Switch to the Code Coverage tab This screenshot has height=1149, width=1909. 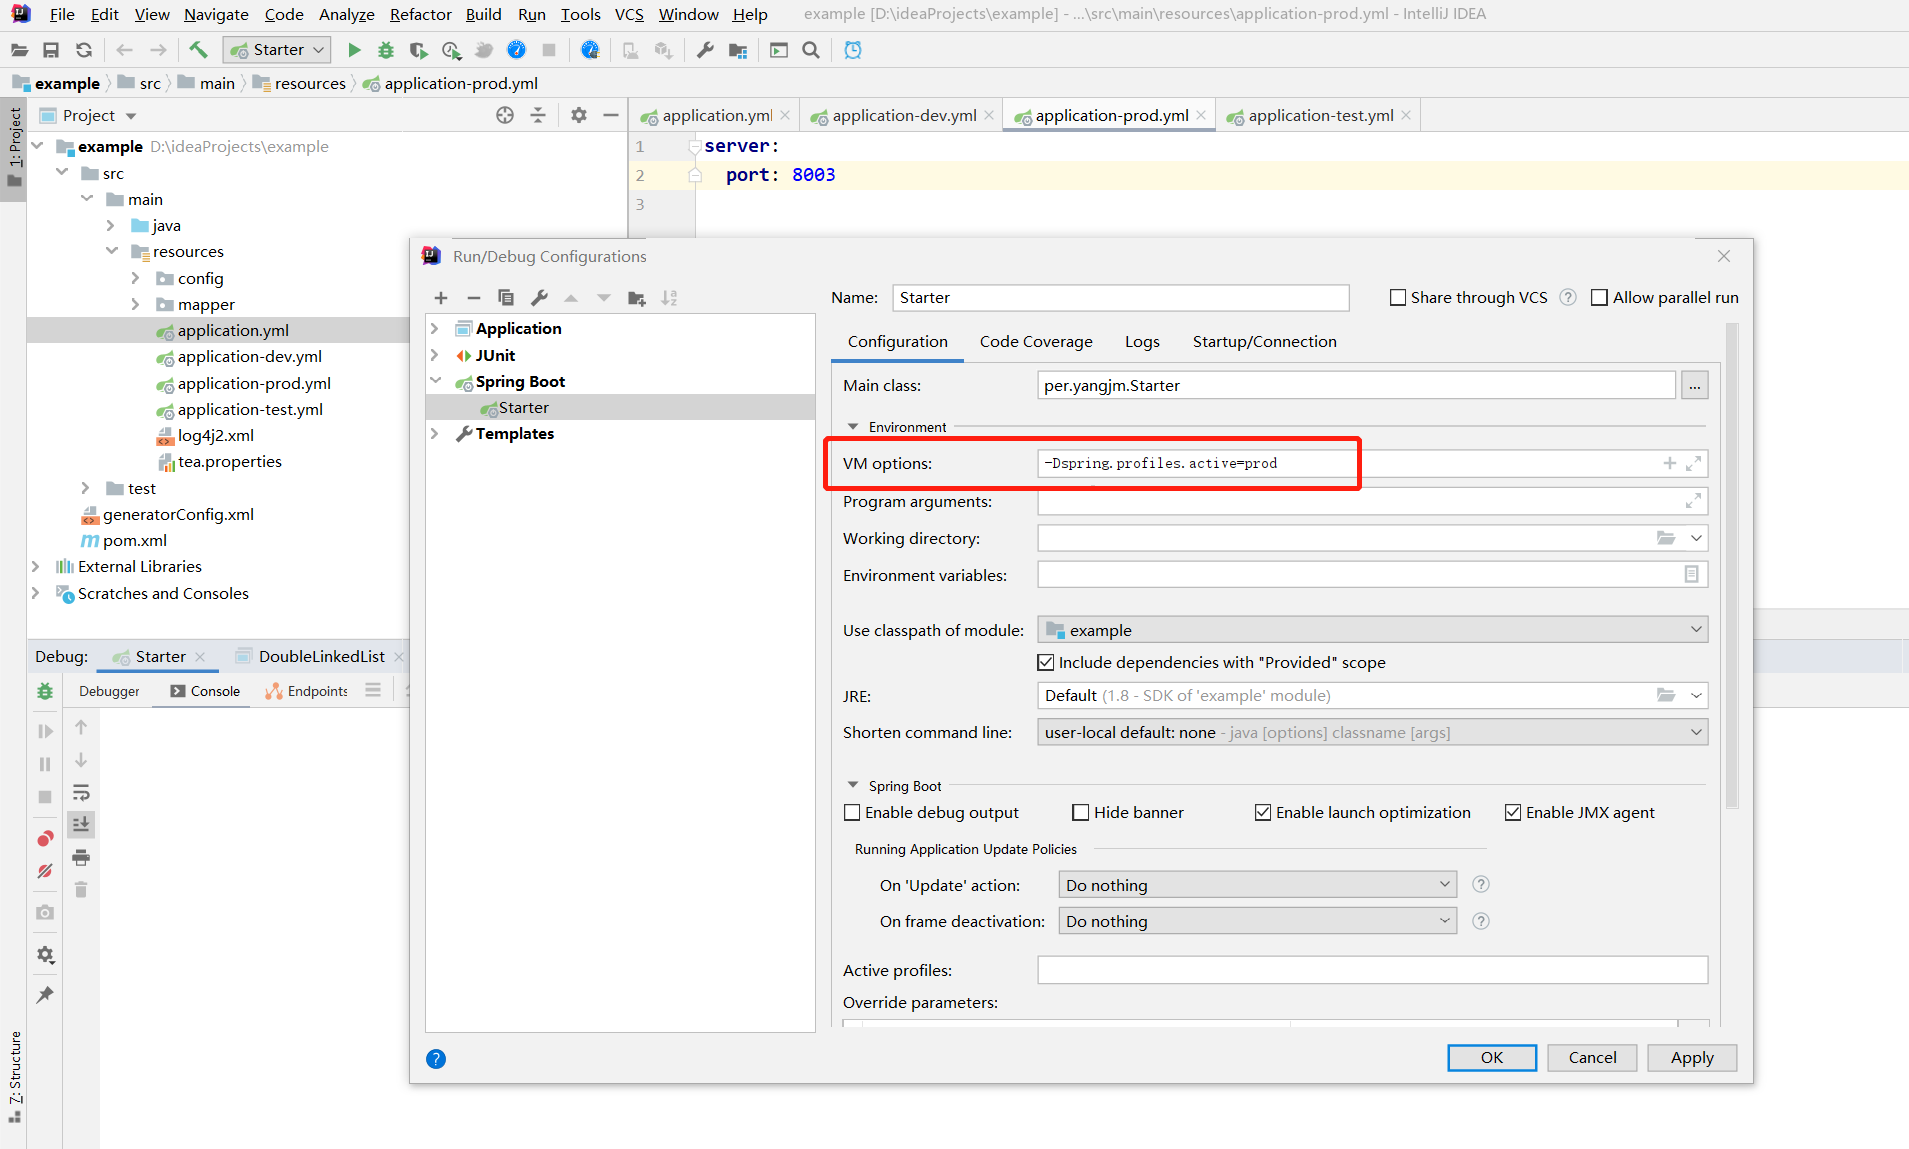click(1035, 341)
